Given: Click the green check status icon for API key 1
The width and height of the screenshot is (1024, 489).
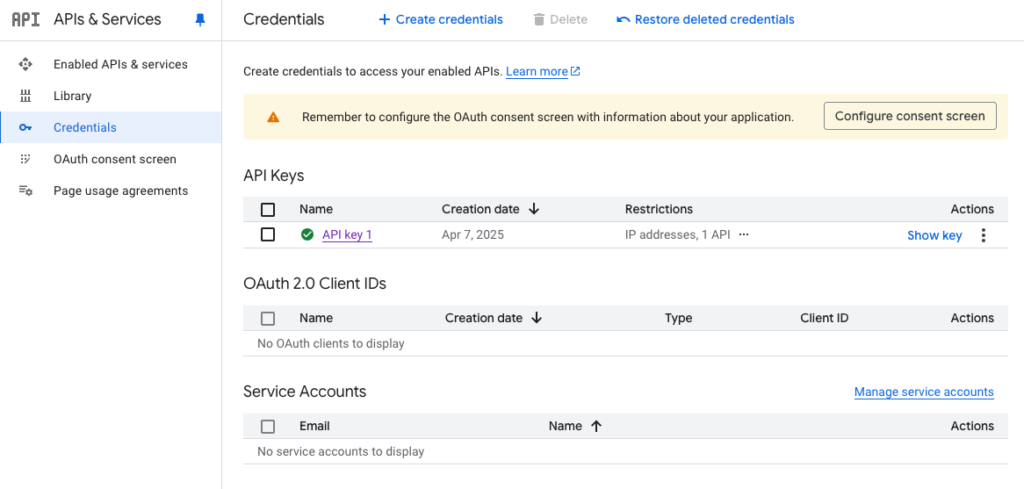Looking at the screenshot, I should point(307,234).
